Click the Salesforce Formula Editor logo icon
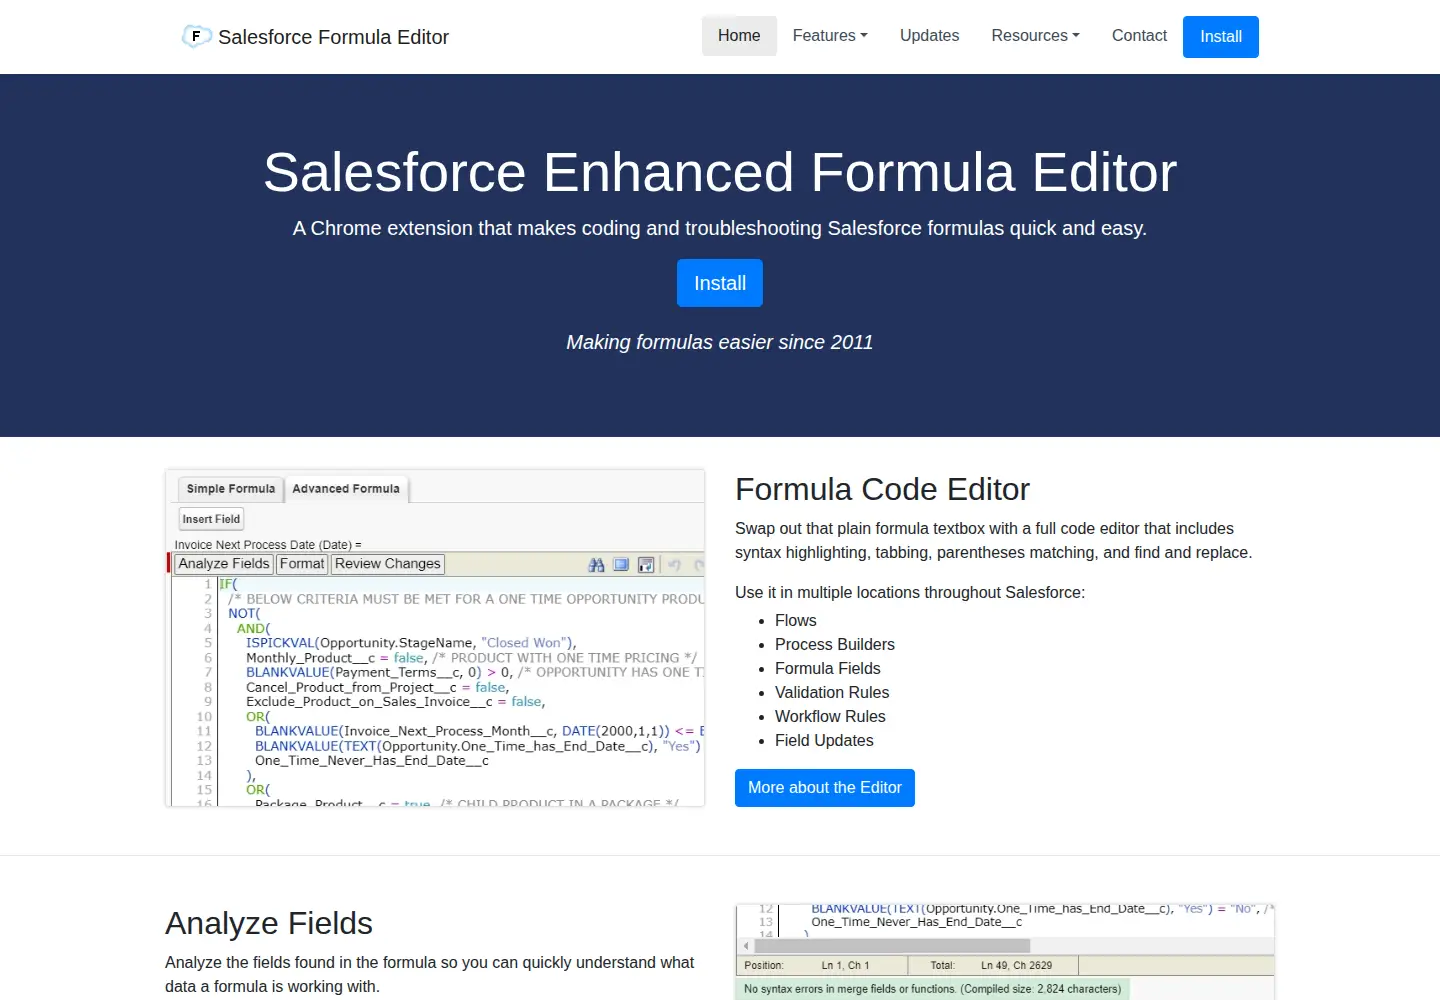This screenshot has width=1440, height=1000. (x=196, y=37)
